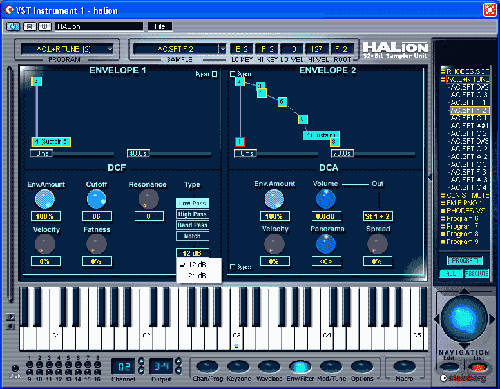The height and width of the screenshot is (389, 500).
Task: Open the Chan/Prog page button
Action: click(x=207, y=367)
